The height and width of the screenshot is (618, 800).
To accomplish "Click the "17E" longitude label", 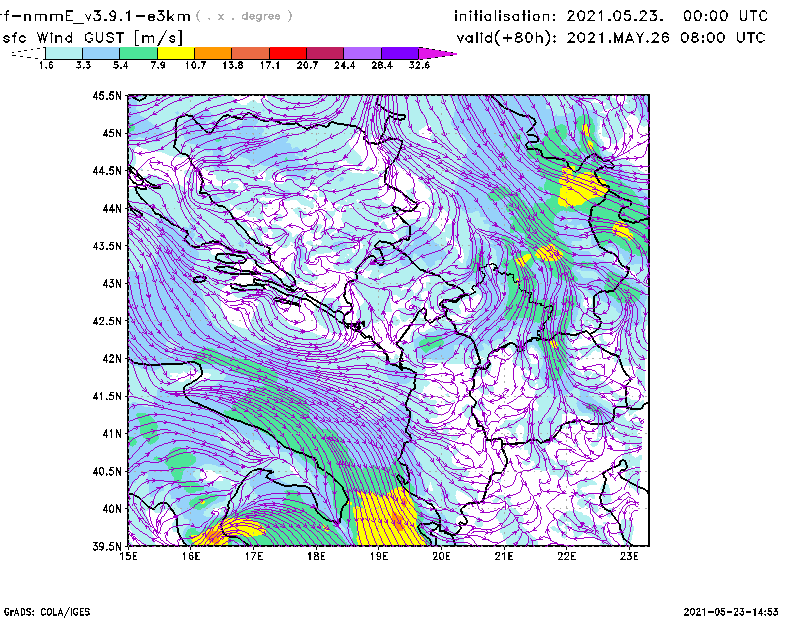I will 254,556.
